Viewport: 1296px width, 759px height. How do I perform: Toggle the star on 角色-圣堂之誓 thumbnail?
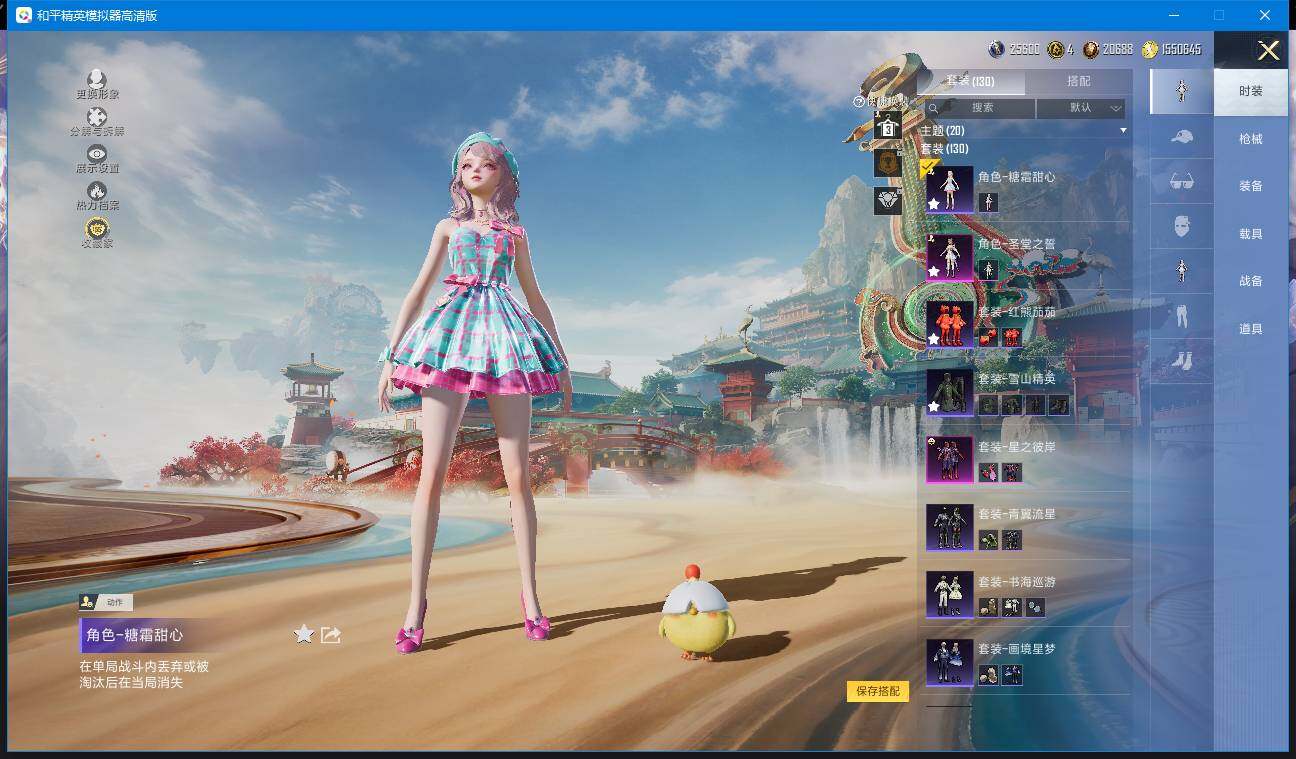point(934,271)
